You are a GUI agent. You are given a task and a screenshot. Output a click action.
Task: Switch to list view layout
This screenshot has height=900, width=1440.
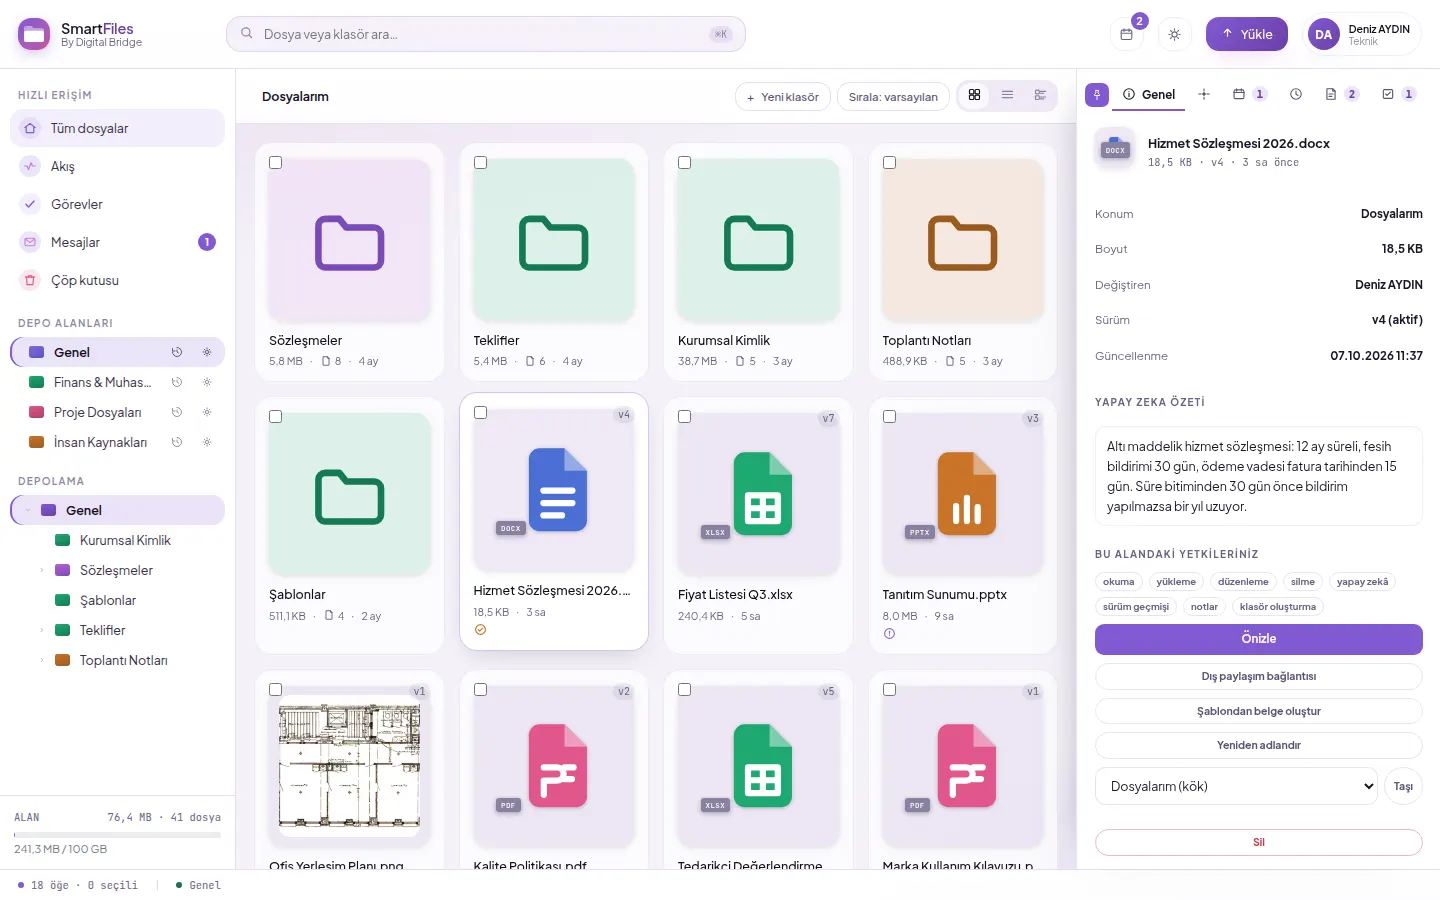[x=1007, y=95]
